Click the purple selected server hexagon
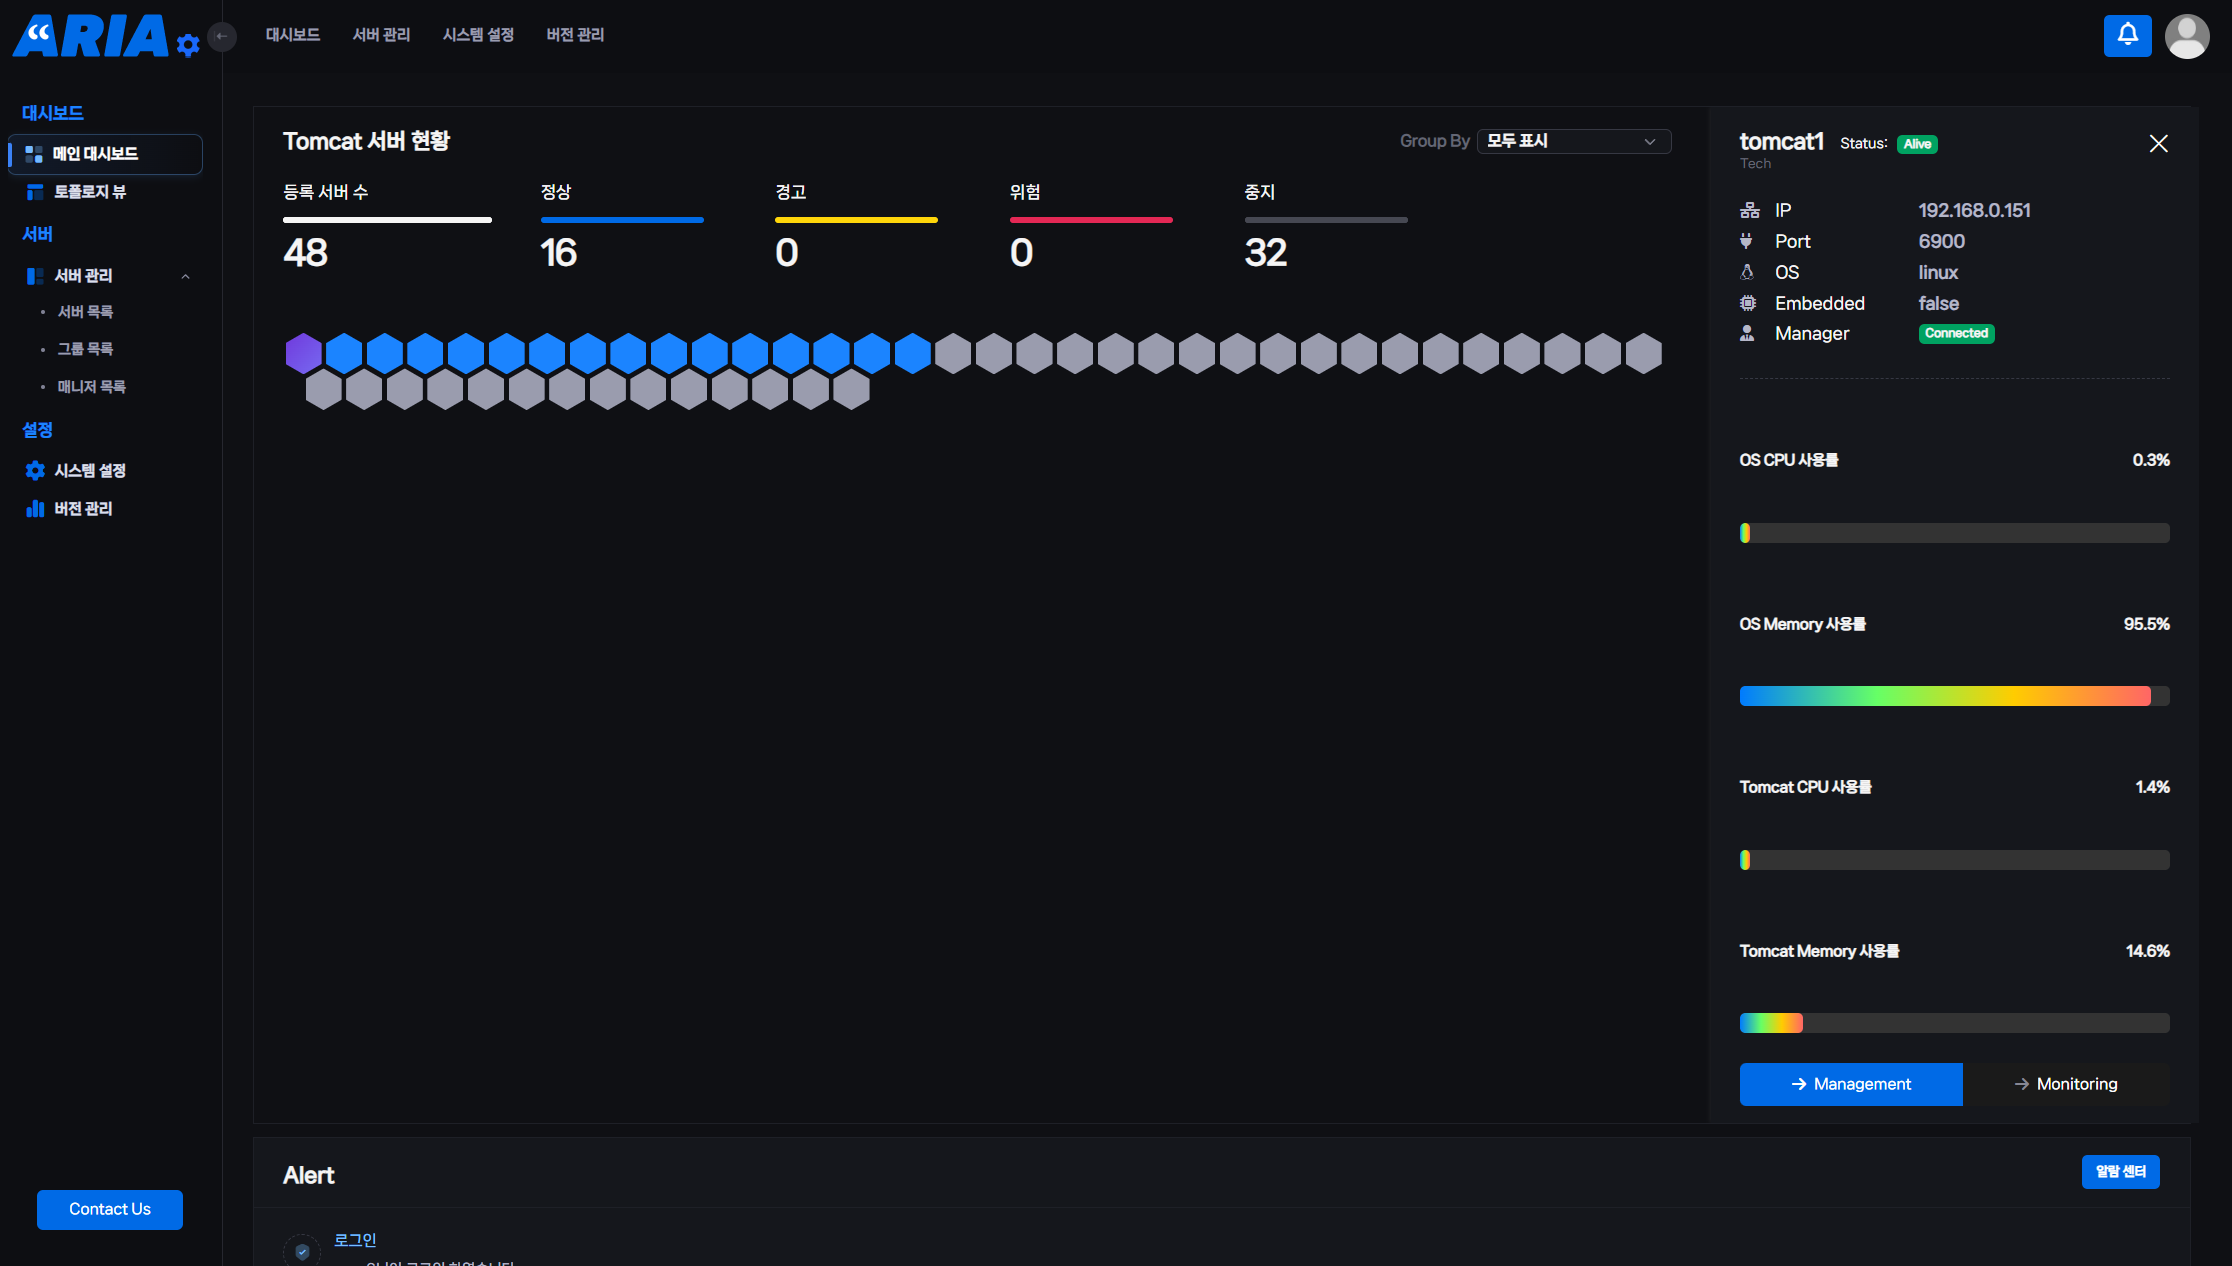2232x1266 pixels. pyautogui.click(x=303, y=353)
